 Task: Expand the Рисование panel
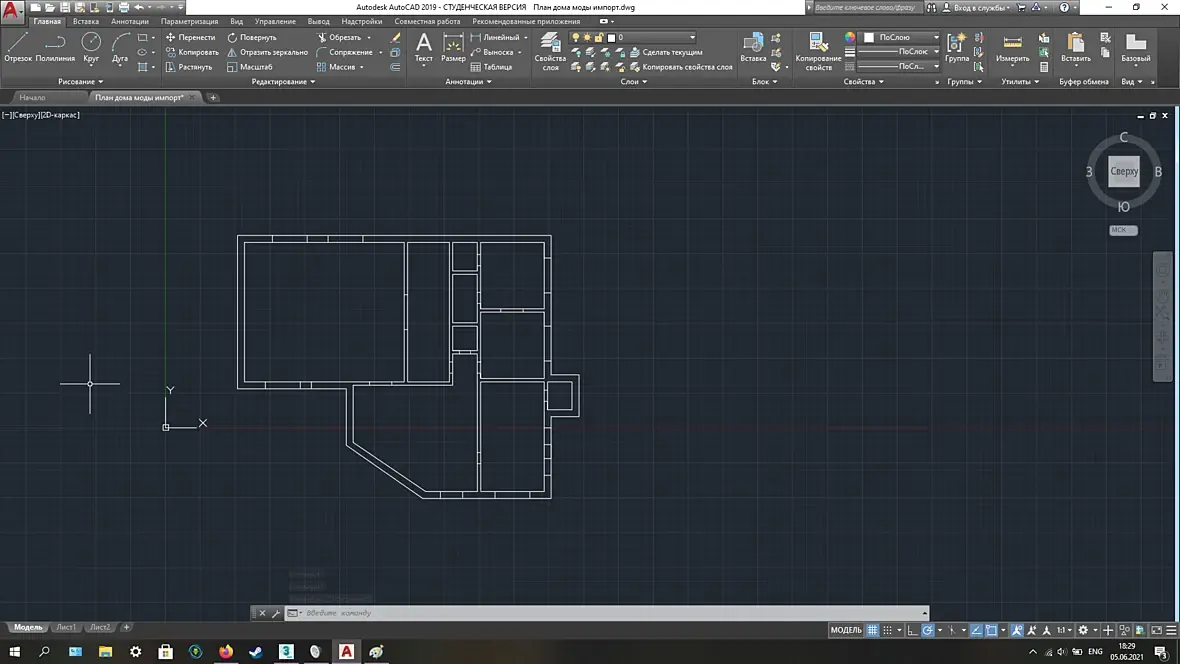(x=80, y=81)
